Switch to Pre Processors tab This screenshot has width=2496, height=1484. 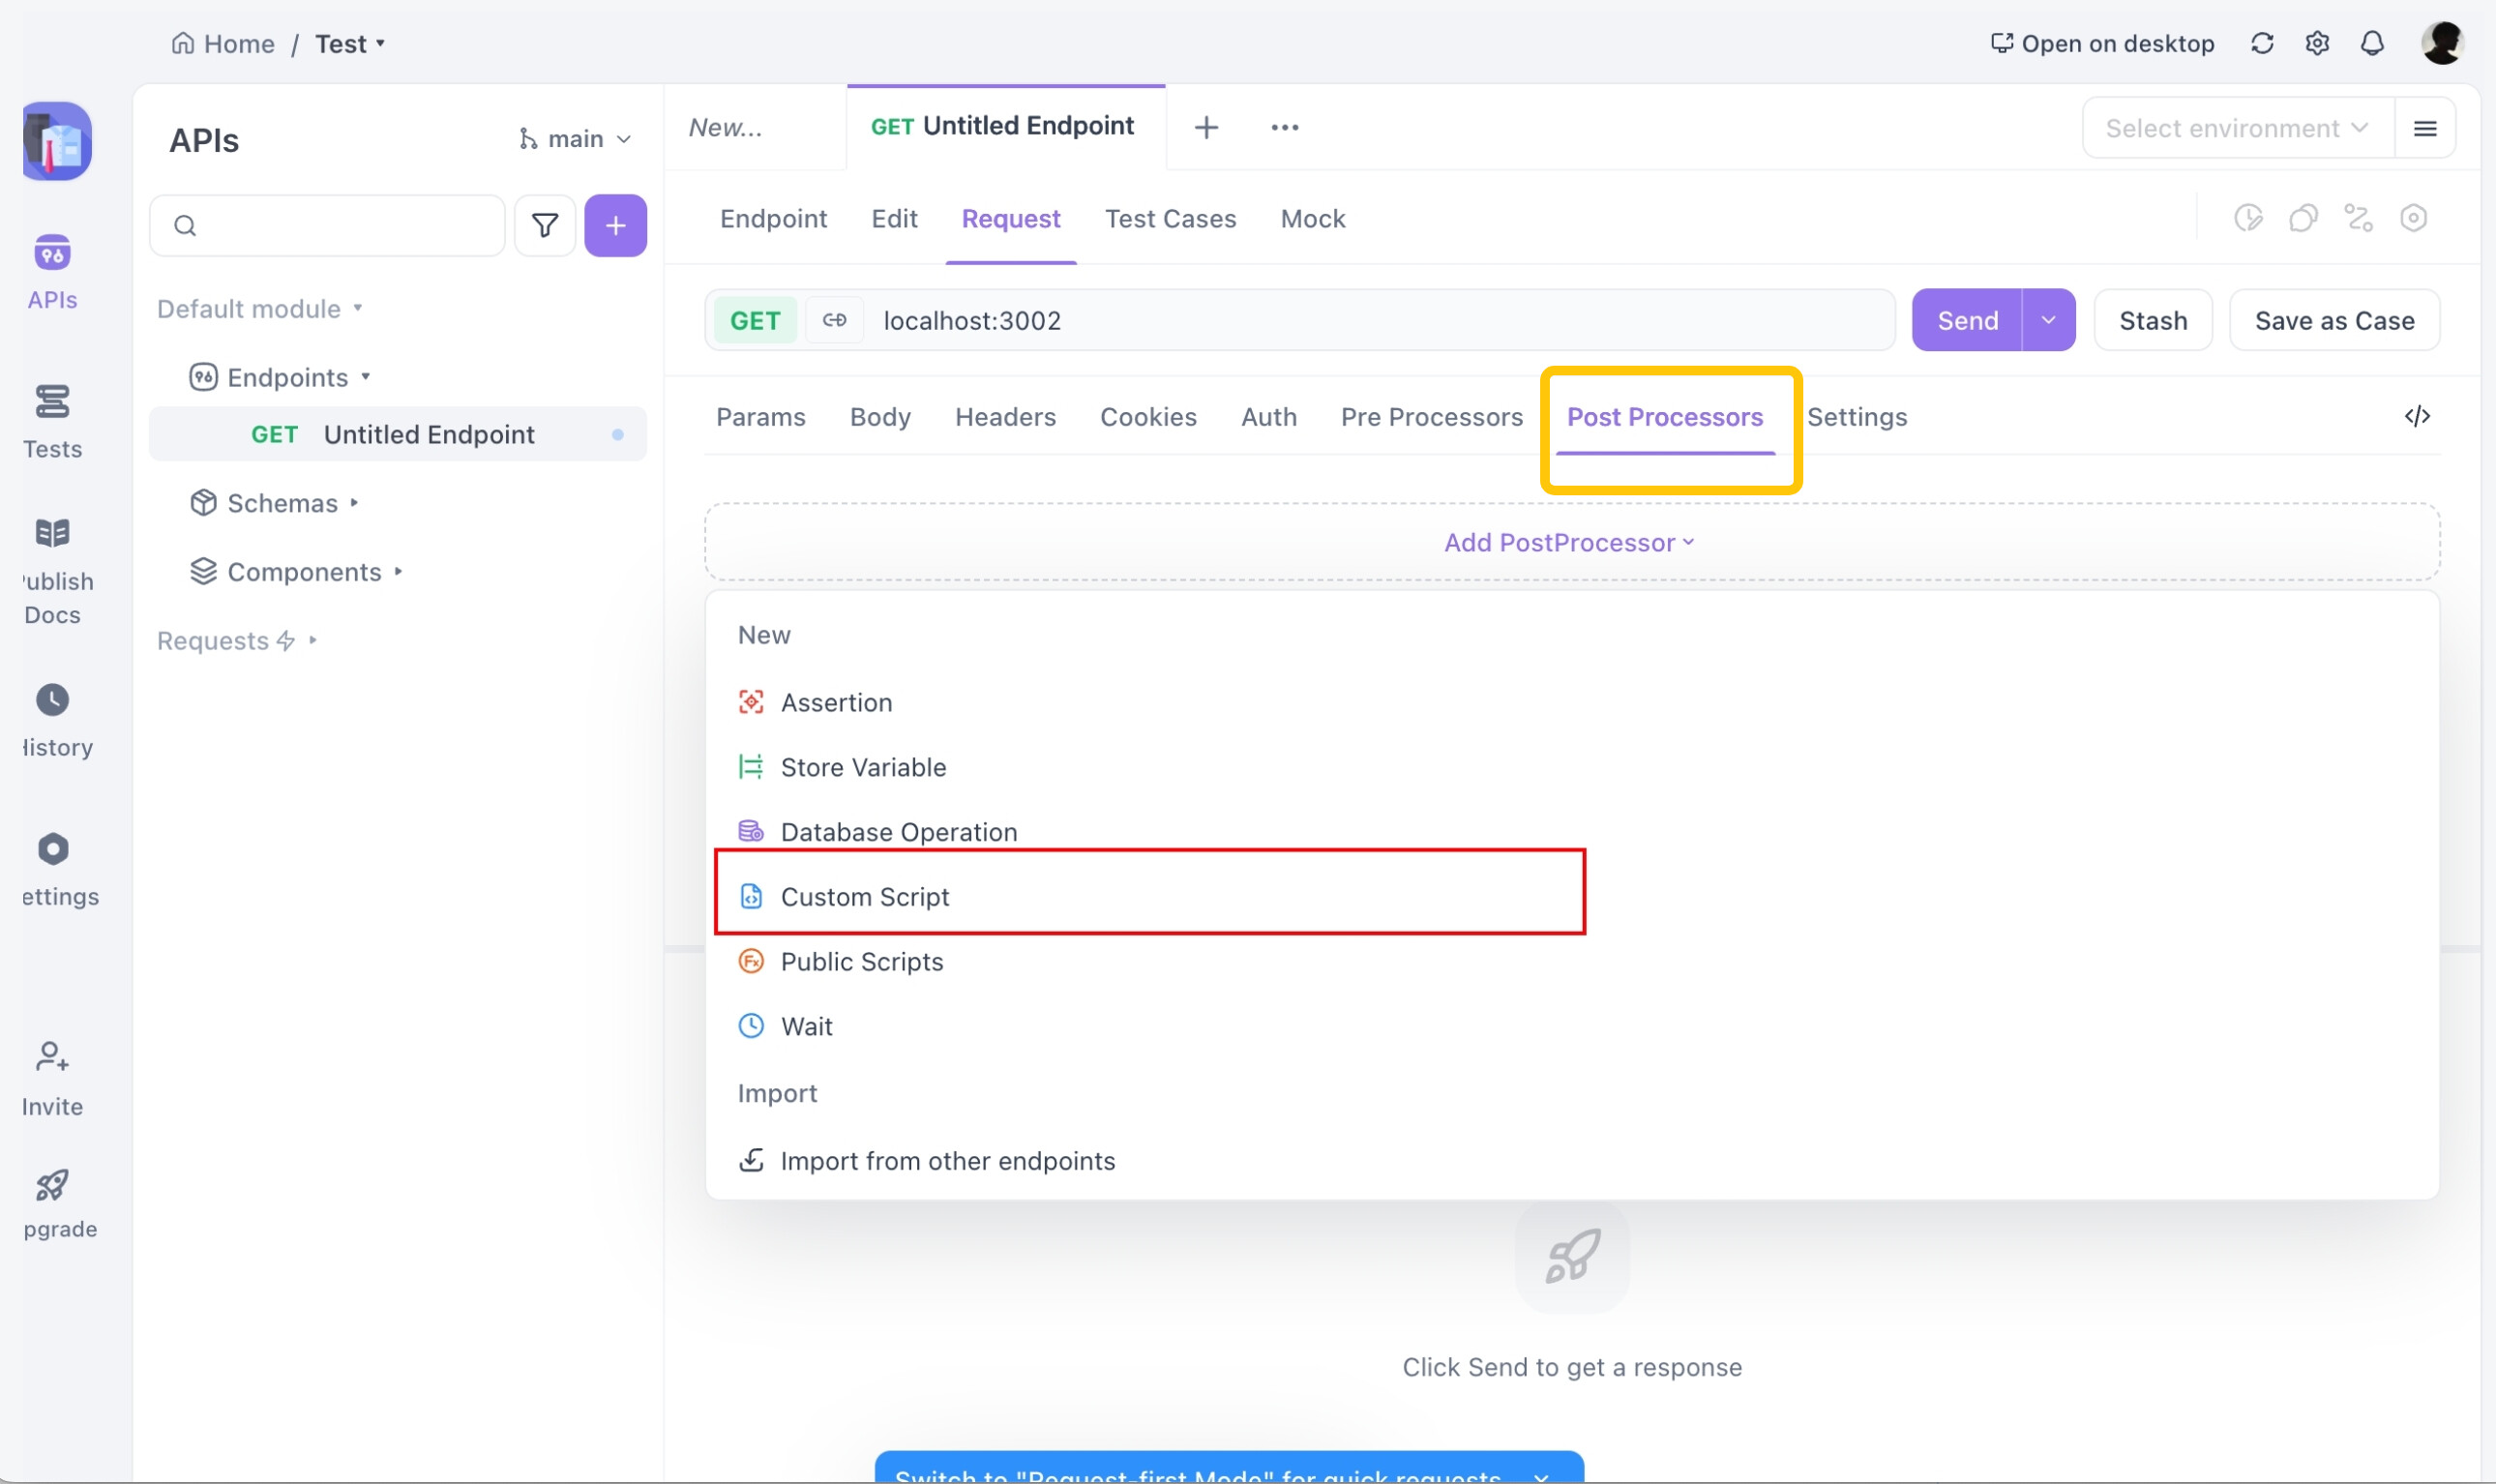[x=1431, y=417]
